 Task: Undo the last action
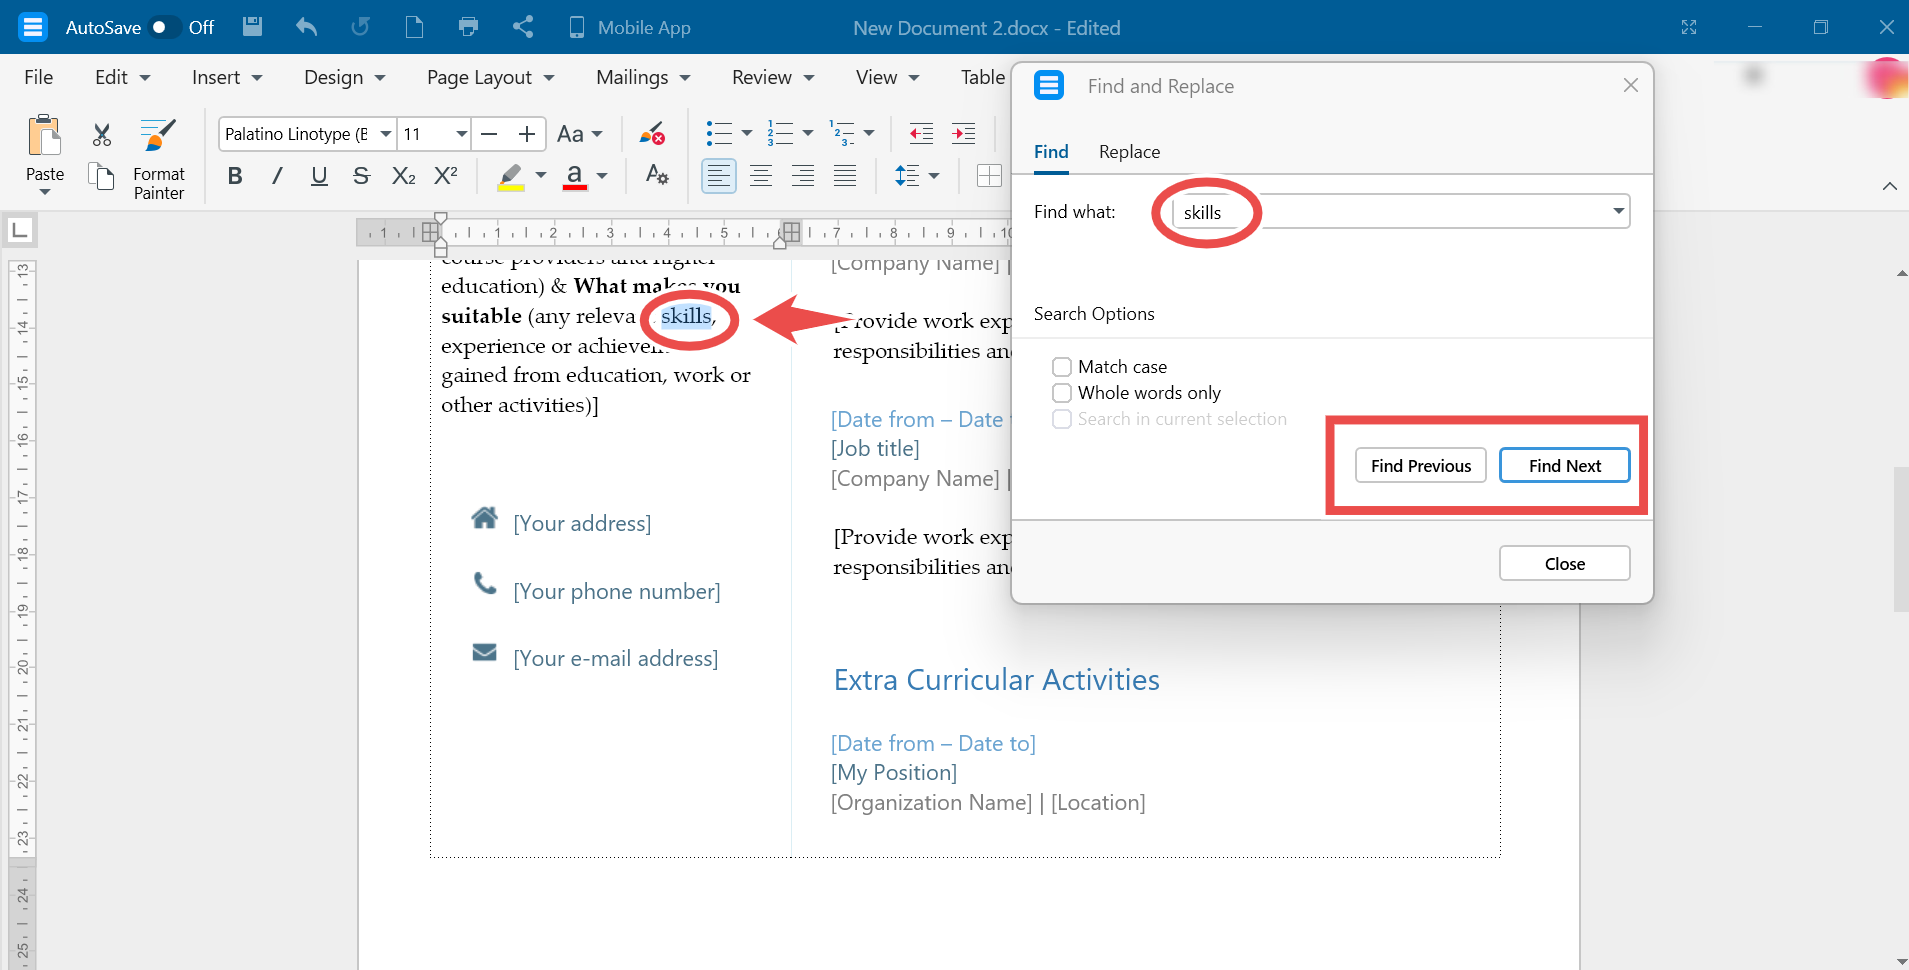pos(307,27)
